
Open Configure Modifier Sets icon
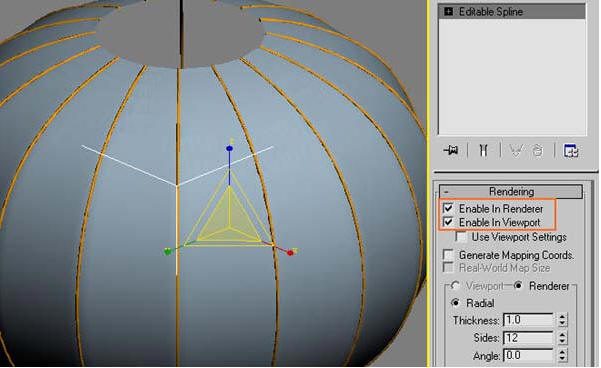(x=570, y=150)
